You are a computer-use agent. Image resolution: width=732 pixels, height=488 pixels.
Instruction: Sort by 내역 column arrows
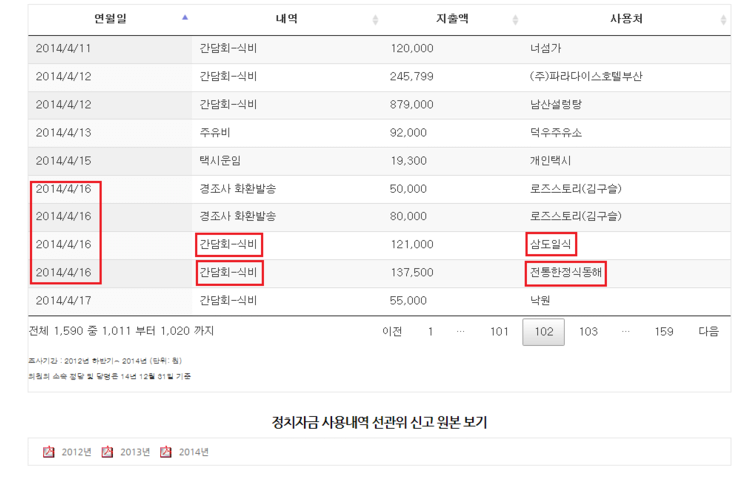pos(375,19)
